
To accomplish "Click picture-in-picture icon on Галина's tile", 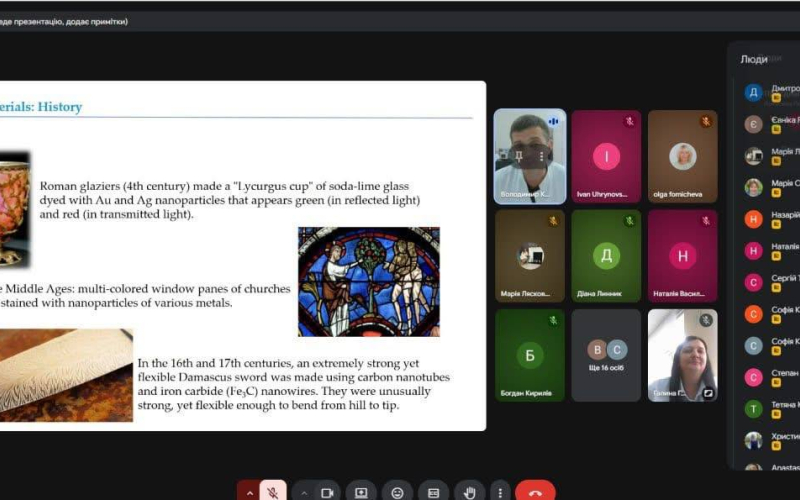I will point(708,393).
